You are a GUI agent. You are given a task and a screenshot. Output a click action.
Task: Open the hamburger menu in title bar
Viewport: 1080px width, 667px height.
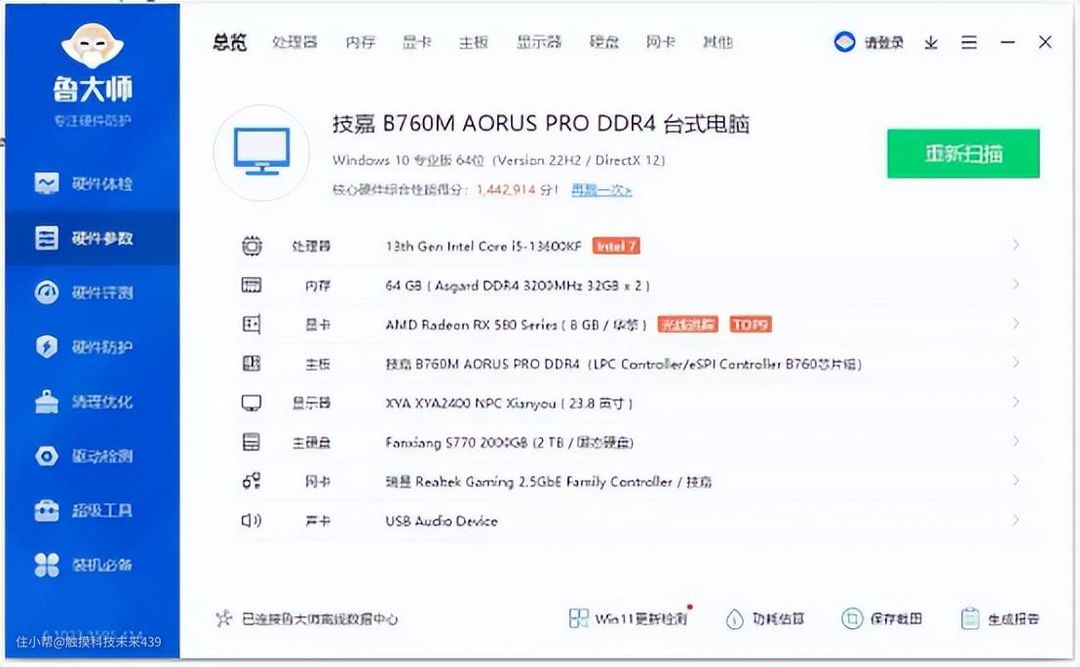[969, 43]
